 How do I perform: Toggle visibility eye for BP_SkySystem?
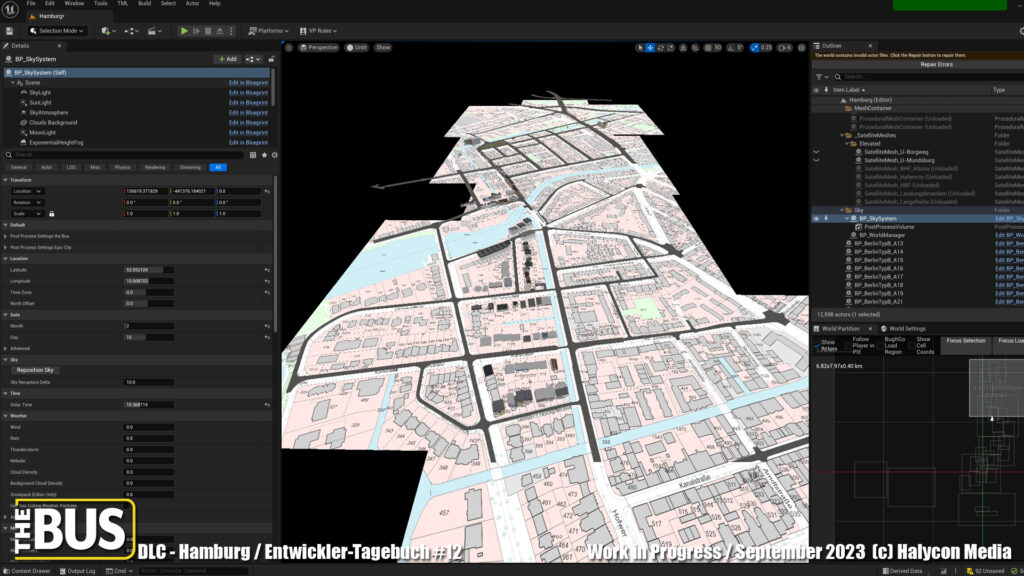816,218
